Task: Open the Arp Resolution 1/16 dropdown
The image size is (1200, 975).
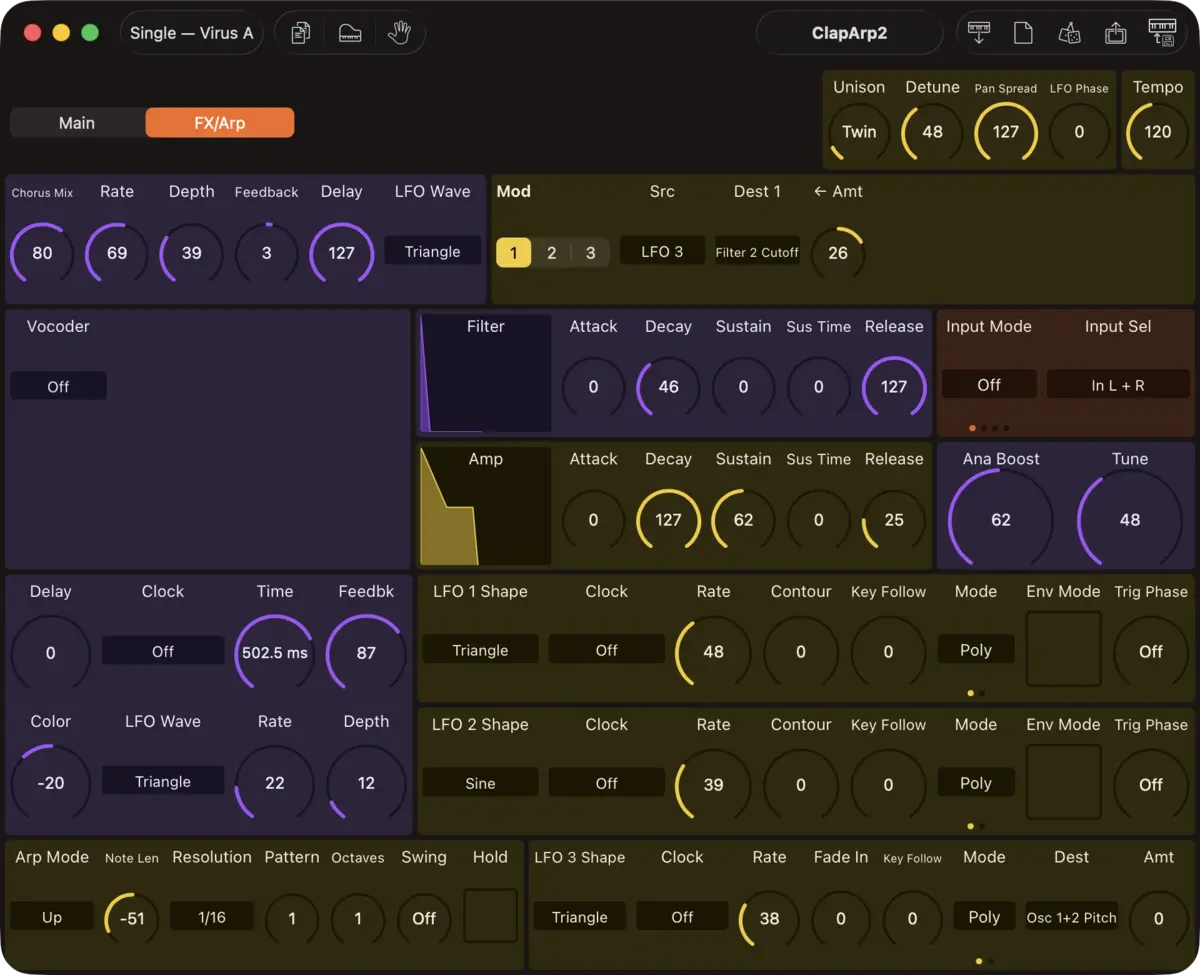Action: point(212,917)
